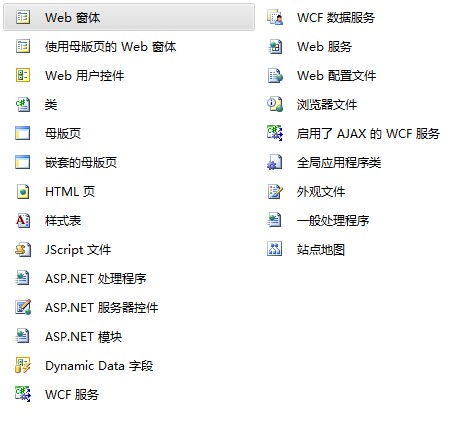462x421 pixels.
Task: Click the JScript 文件 icon
Action: point(23,249)
